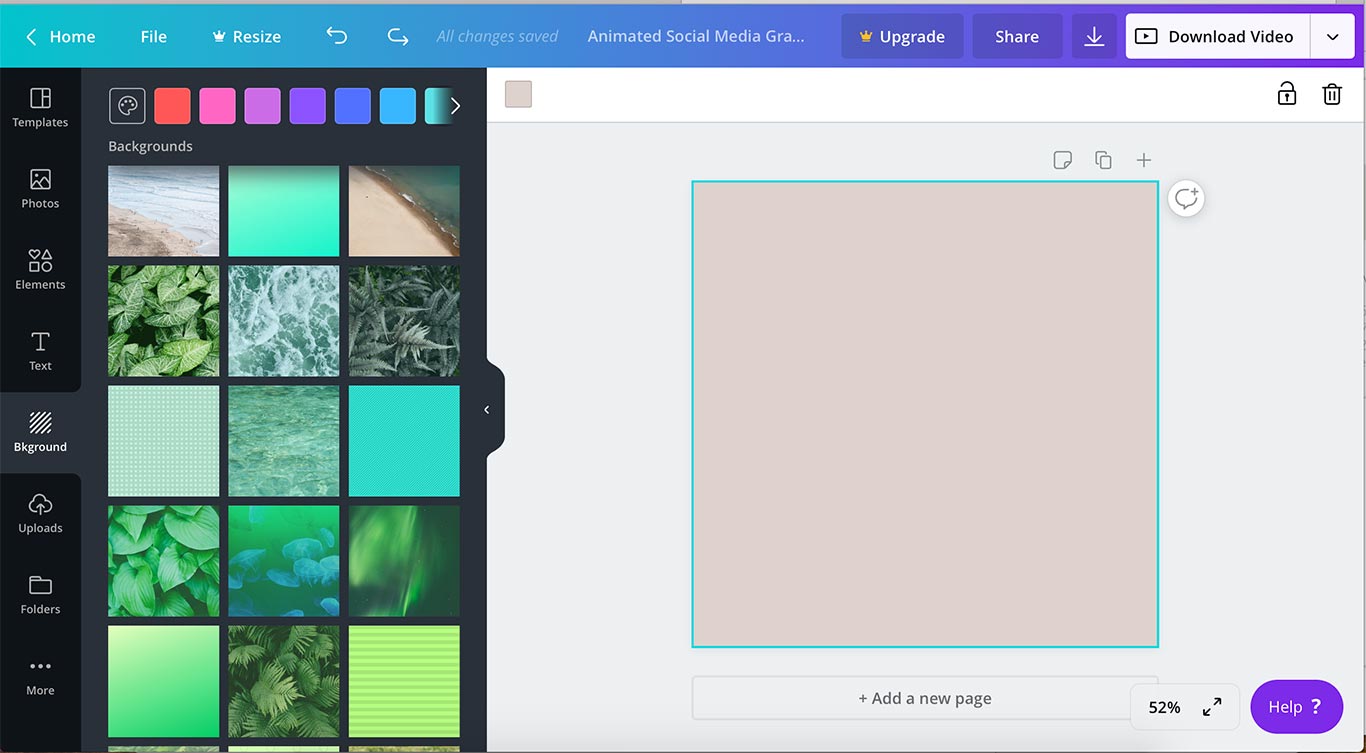Open the File menu
The image size is (1366, 753).
(x=154, y=36)
